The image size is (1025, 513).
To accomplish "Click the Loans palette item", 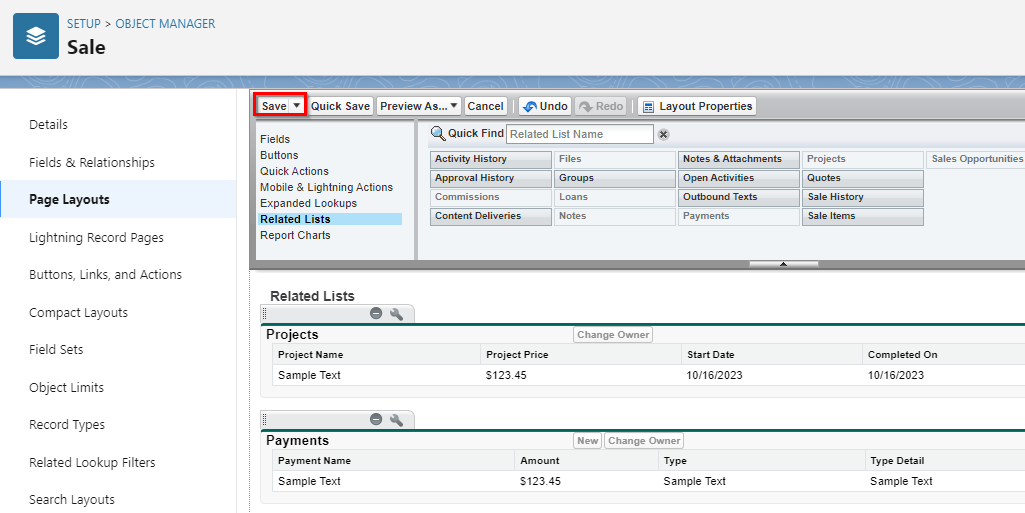I will pyautogui.click(x=614, y=197).
